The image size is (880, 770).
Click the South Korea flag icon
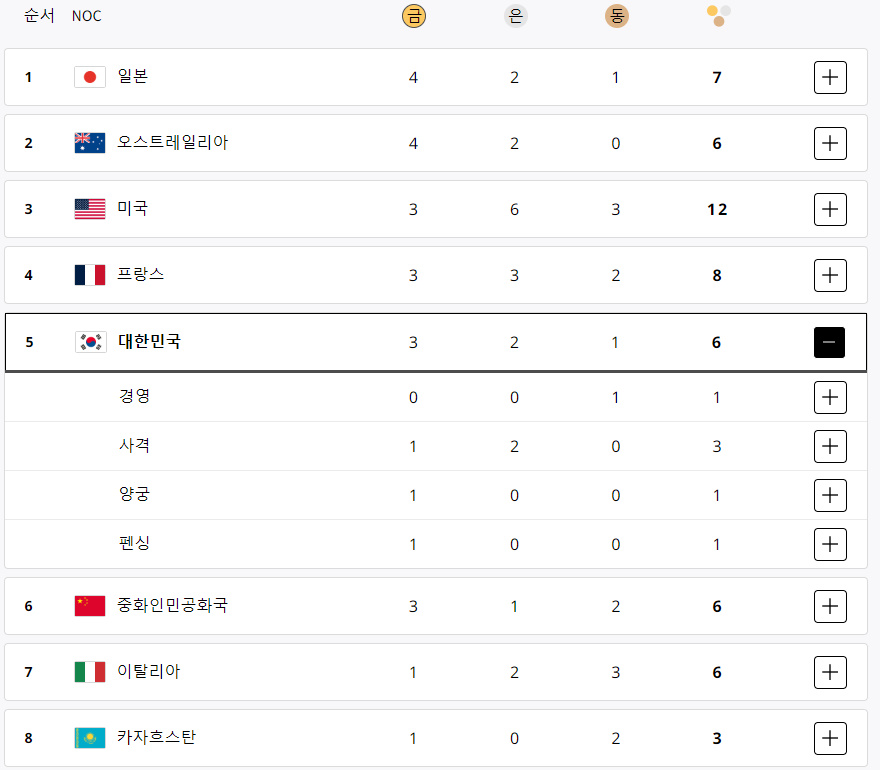coord(90,341)
